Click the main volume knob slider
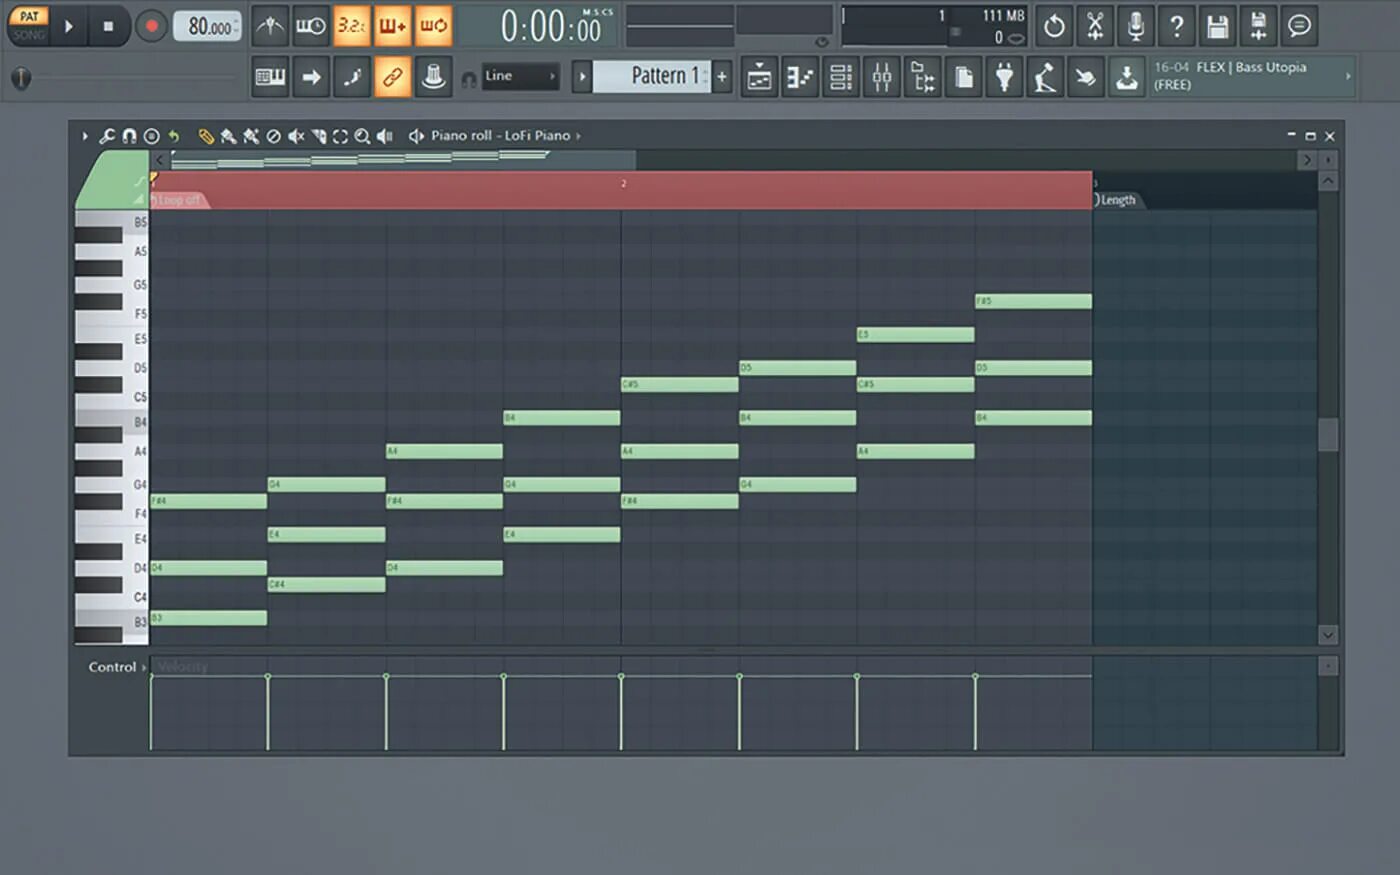This screenshot has height=875, width=1400. point(21,77)
